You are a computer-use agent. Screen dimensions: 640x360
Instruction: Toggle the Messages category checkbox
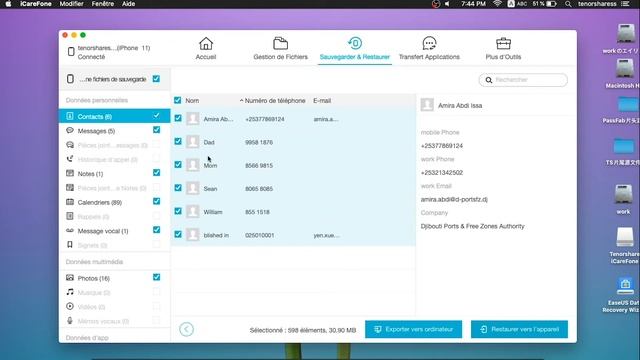coord(156,130)
